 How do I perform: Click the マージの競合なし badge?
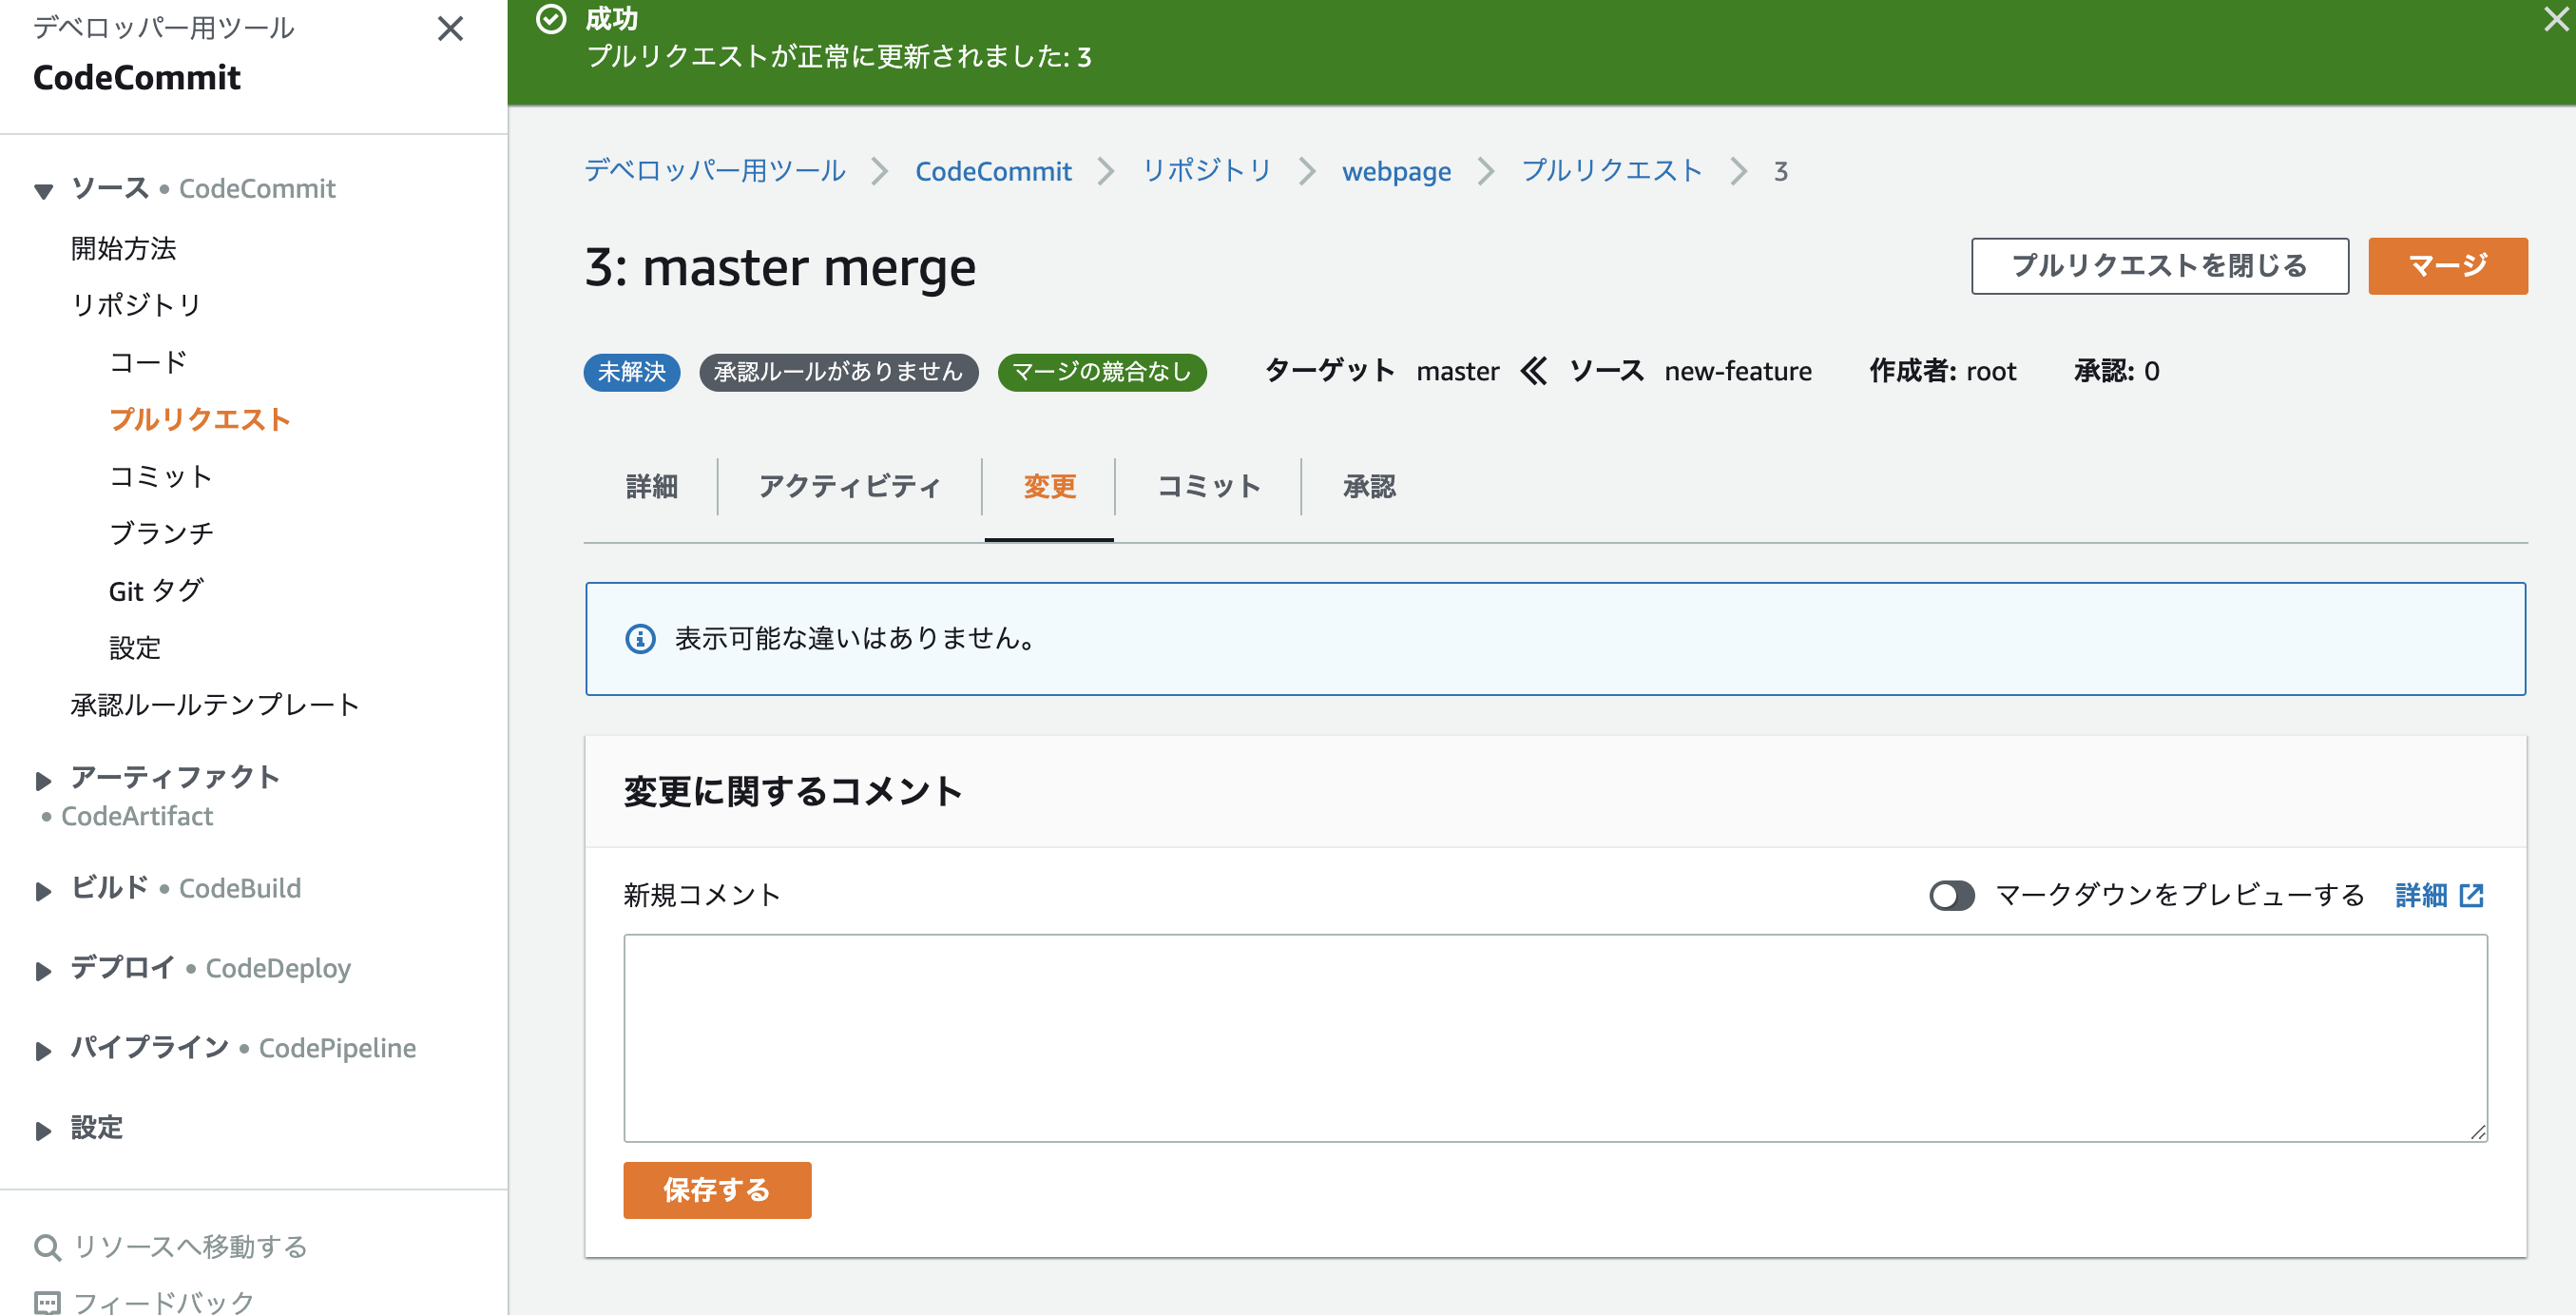coord(1102,372)
